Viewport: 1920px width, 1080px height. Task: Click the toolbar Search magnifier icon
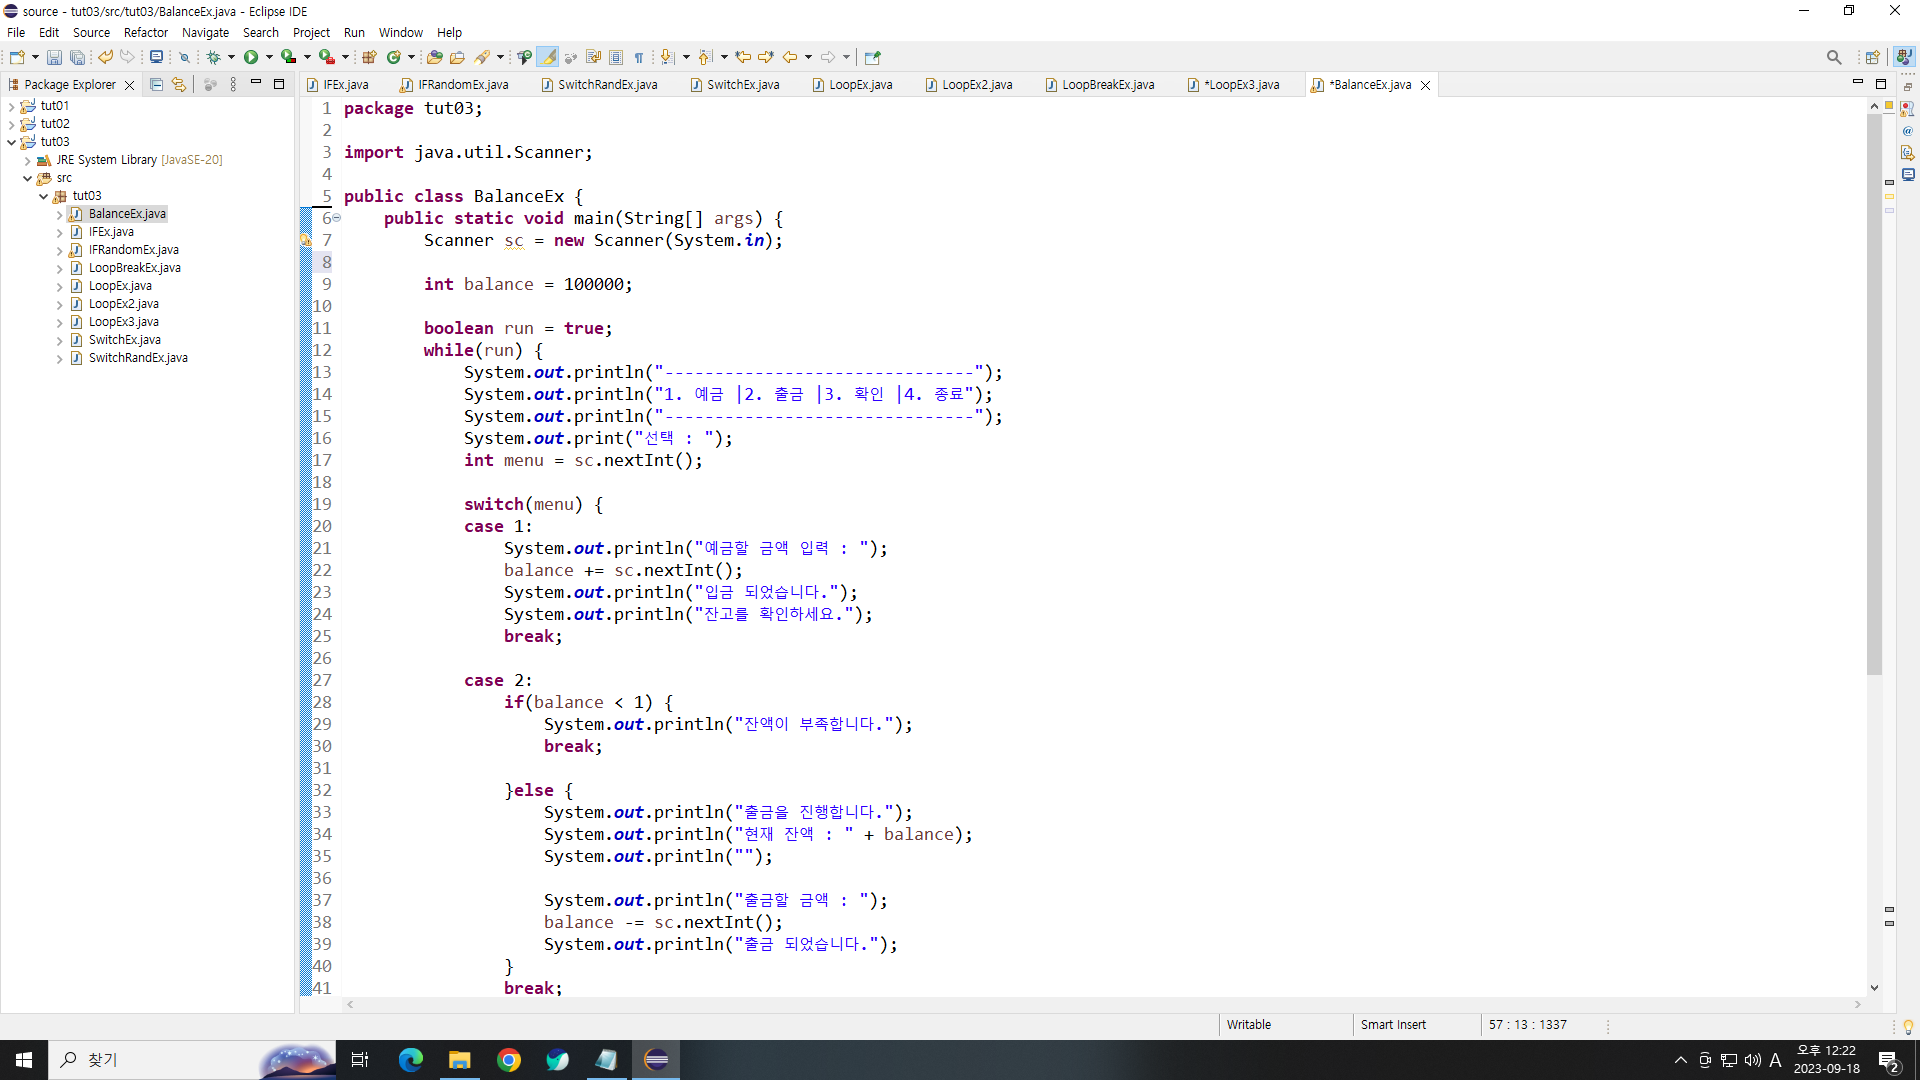coord(1833,57)
